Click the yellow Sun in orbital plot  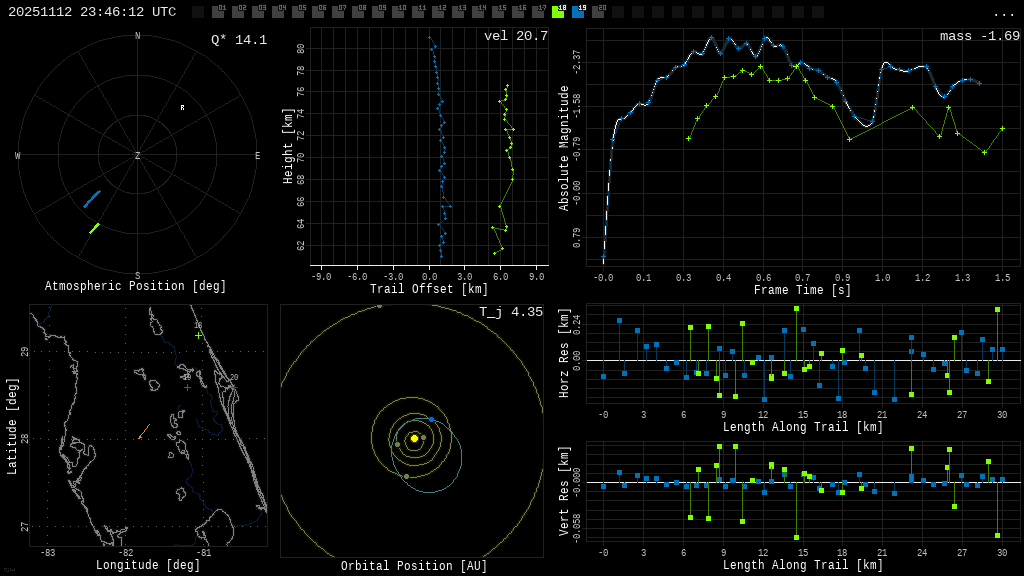coord(414,438)
